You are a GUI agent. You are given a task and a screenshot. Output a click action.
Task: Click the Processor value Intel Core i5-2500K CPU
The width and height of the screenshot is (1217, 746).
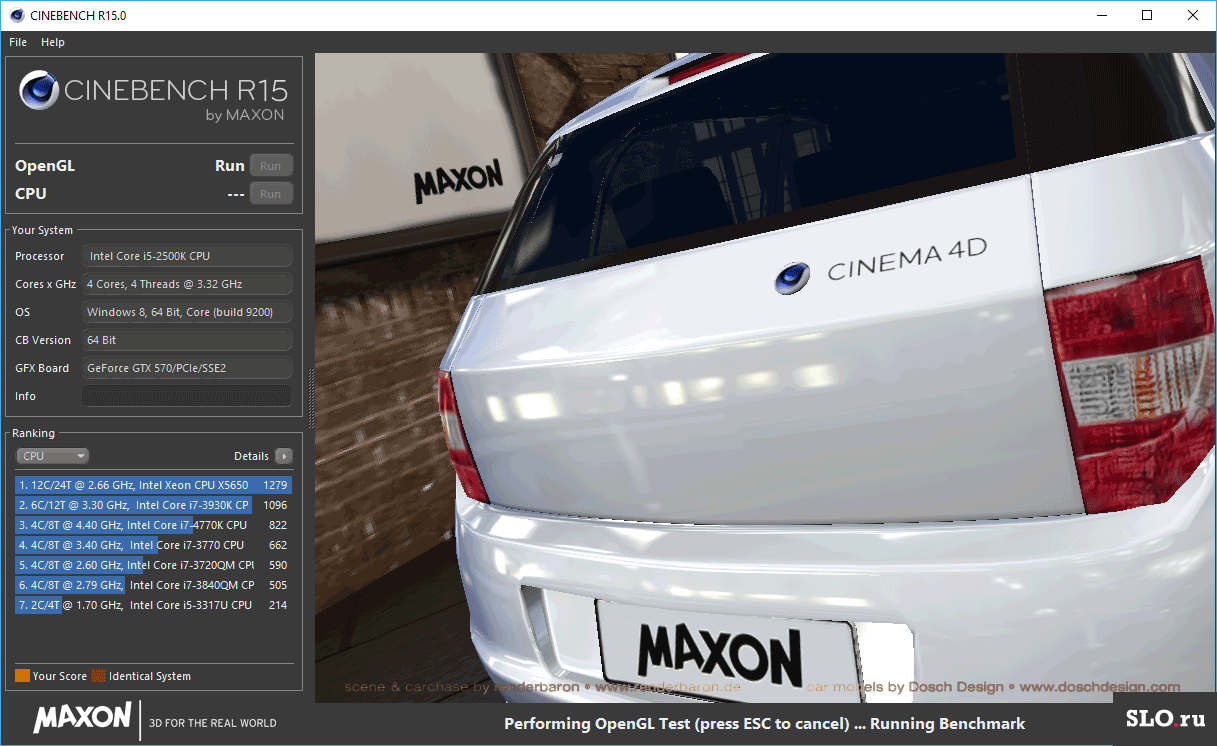tap(187, 256)
